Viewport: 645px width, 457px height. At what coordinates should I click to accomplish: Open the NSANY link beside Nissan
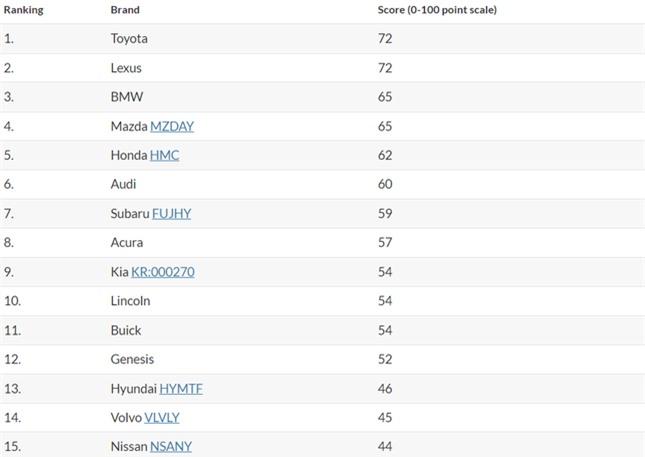tap(170, 446)
